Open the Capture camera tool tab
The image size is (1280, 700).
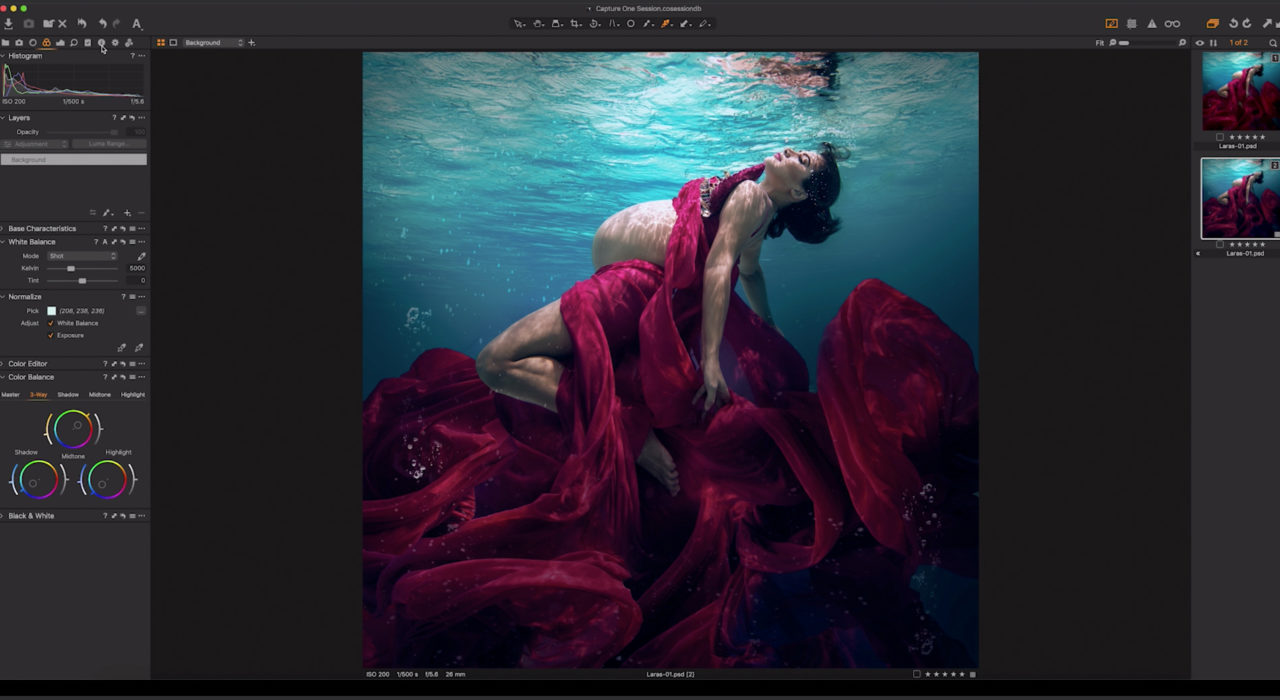point(19,43)
